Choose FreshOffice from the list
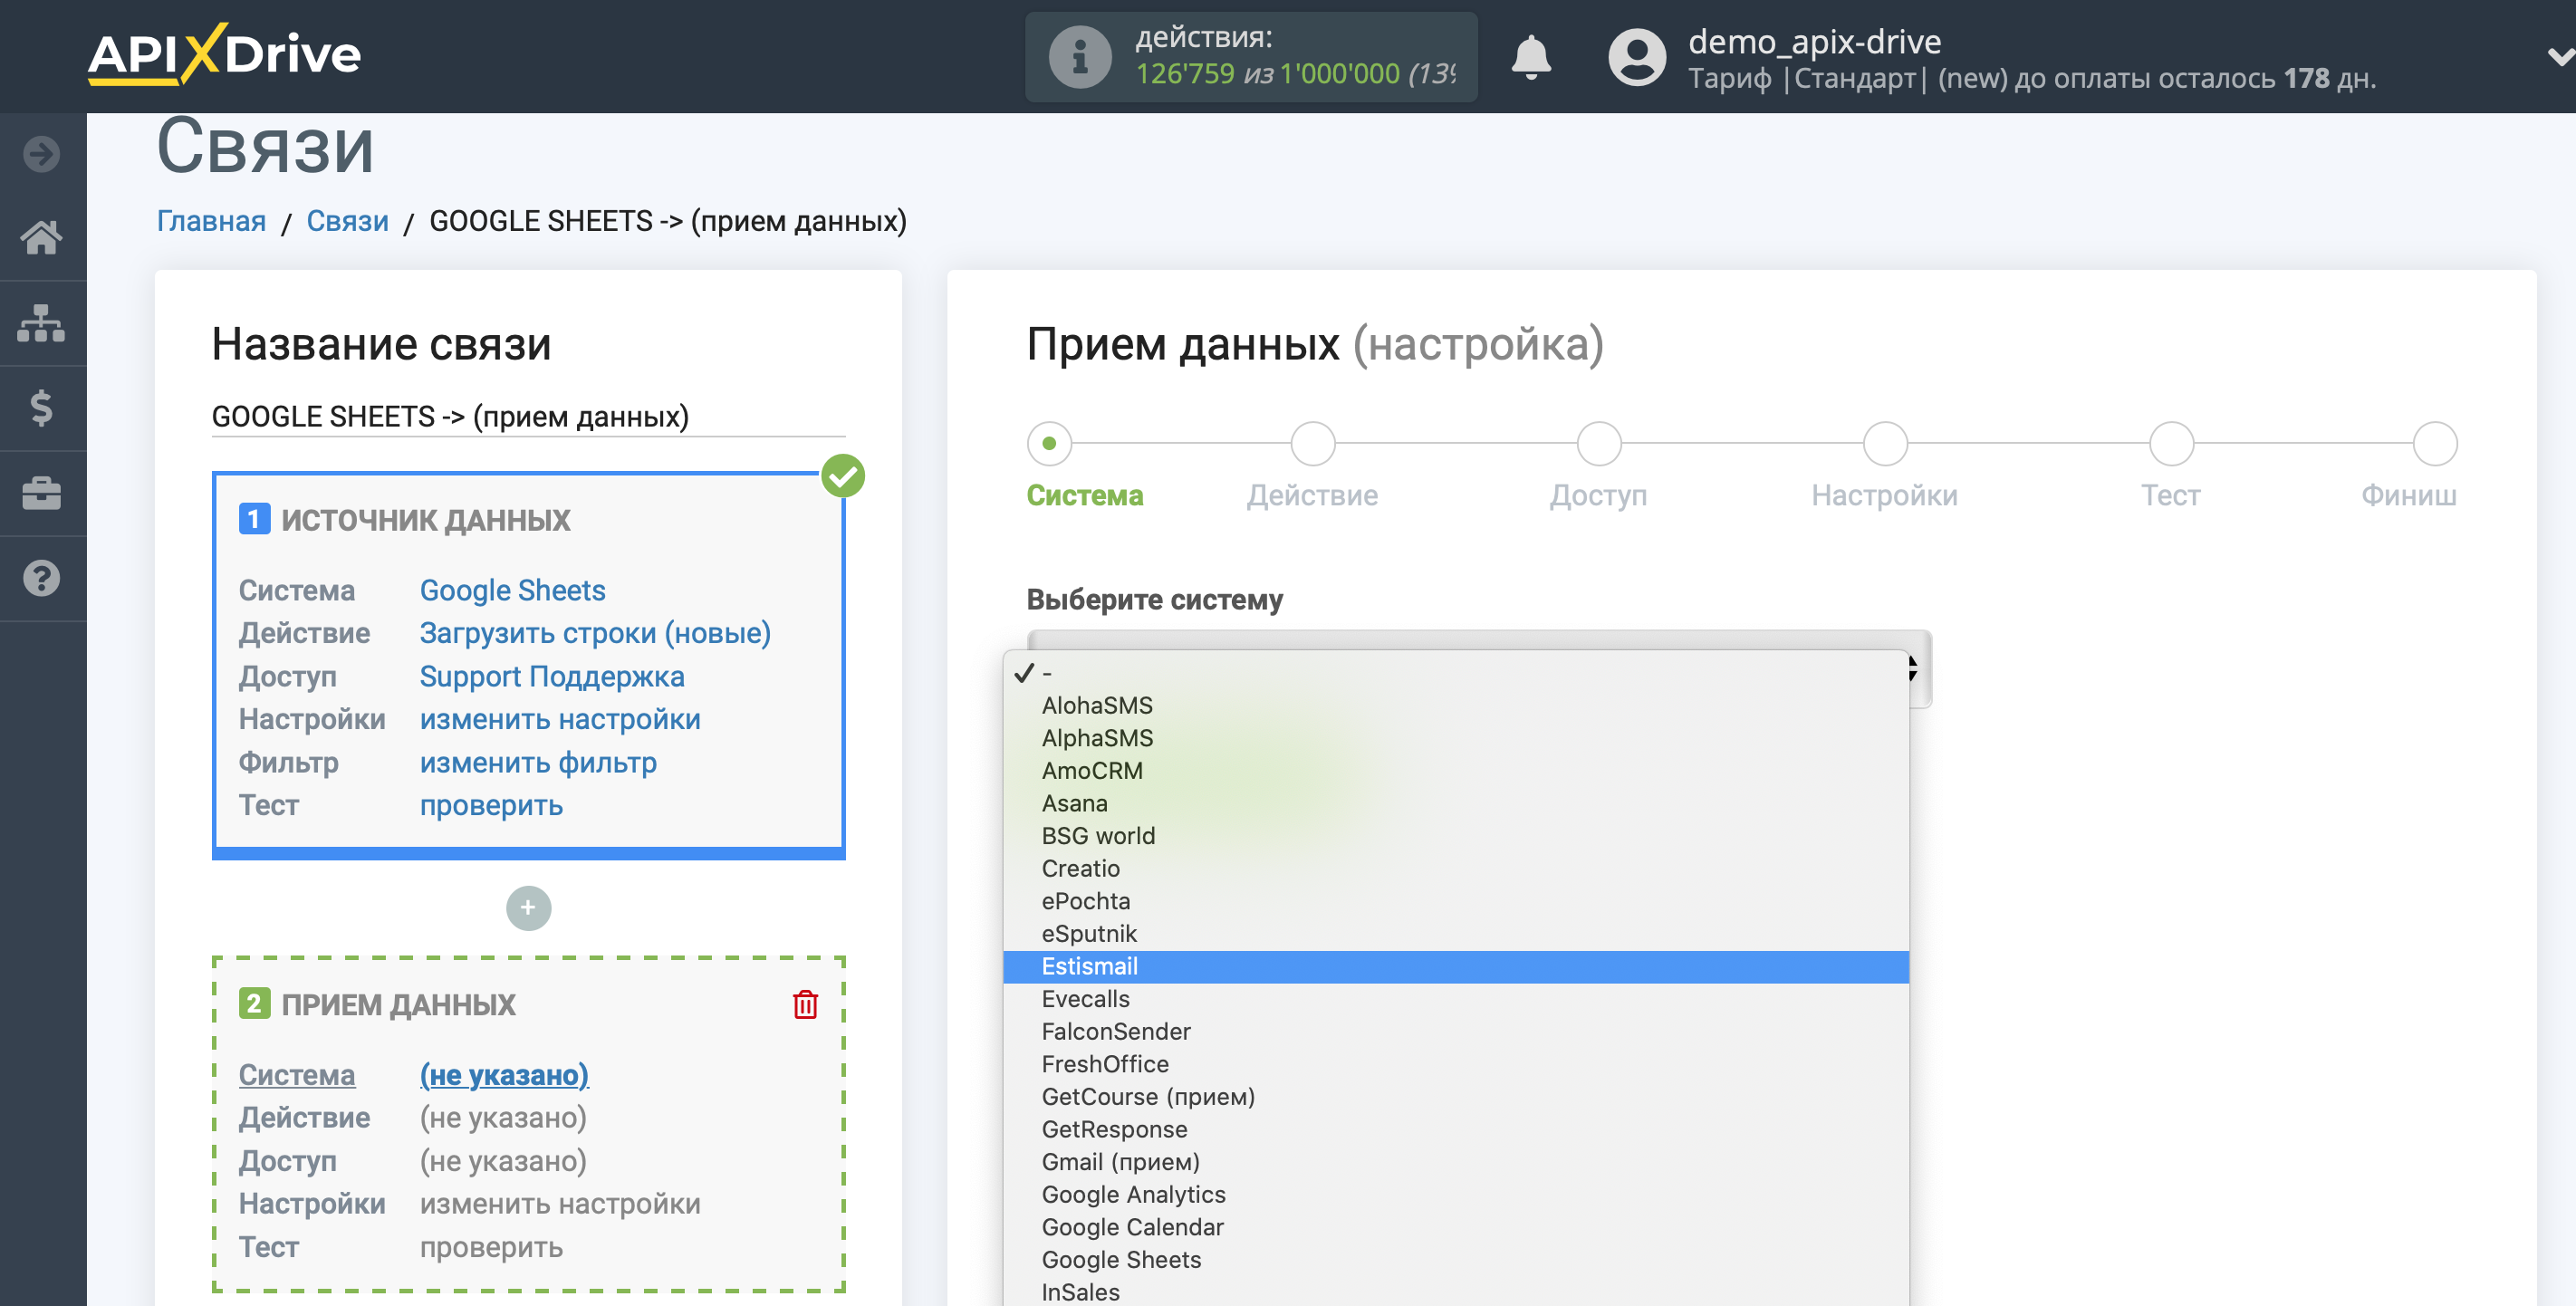 [x=1455, y=1064]
